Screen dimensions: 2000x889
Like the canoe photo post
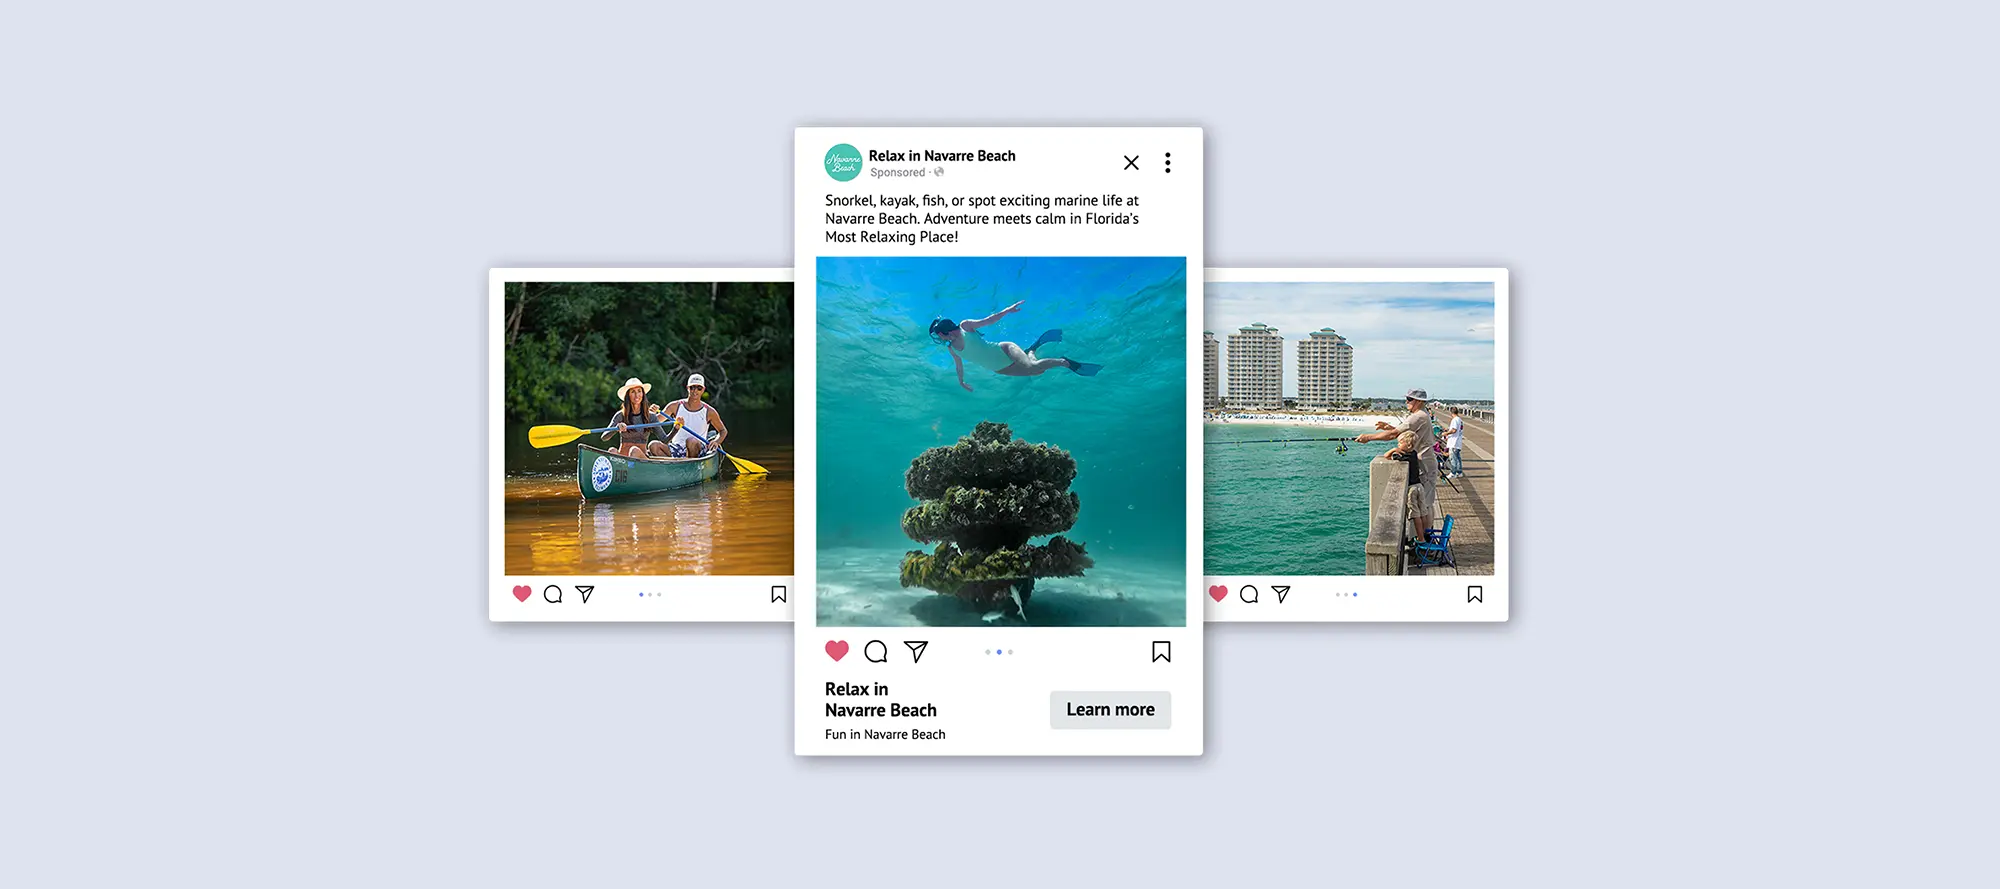(x=522, y=594)
